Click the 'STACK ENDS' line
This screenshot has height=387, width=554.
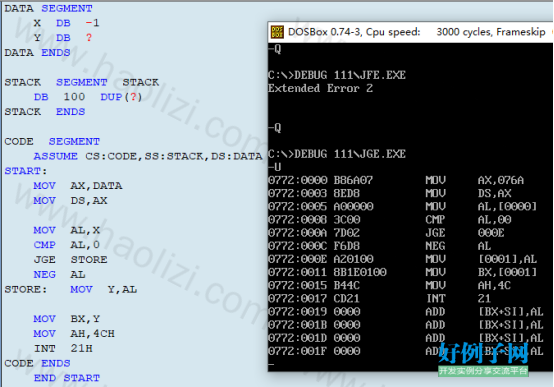pyautogui.click(x=45, y=112)
